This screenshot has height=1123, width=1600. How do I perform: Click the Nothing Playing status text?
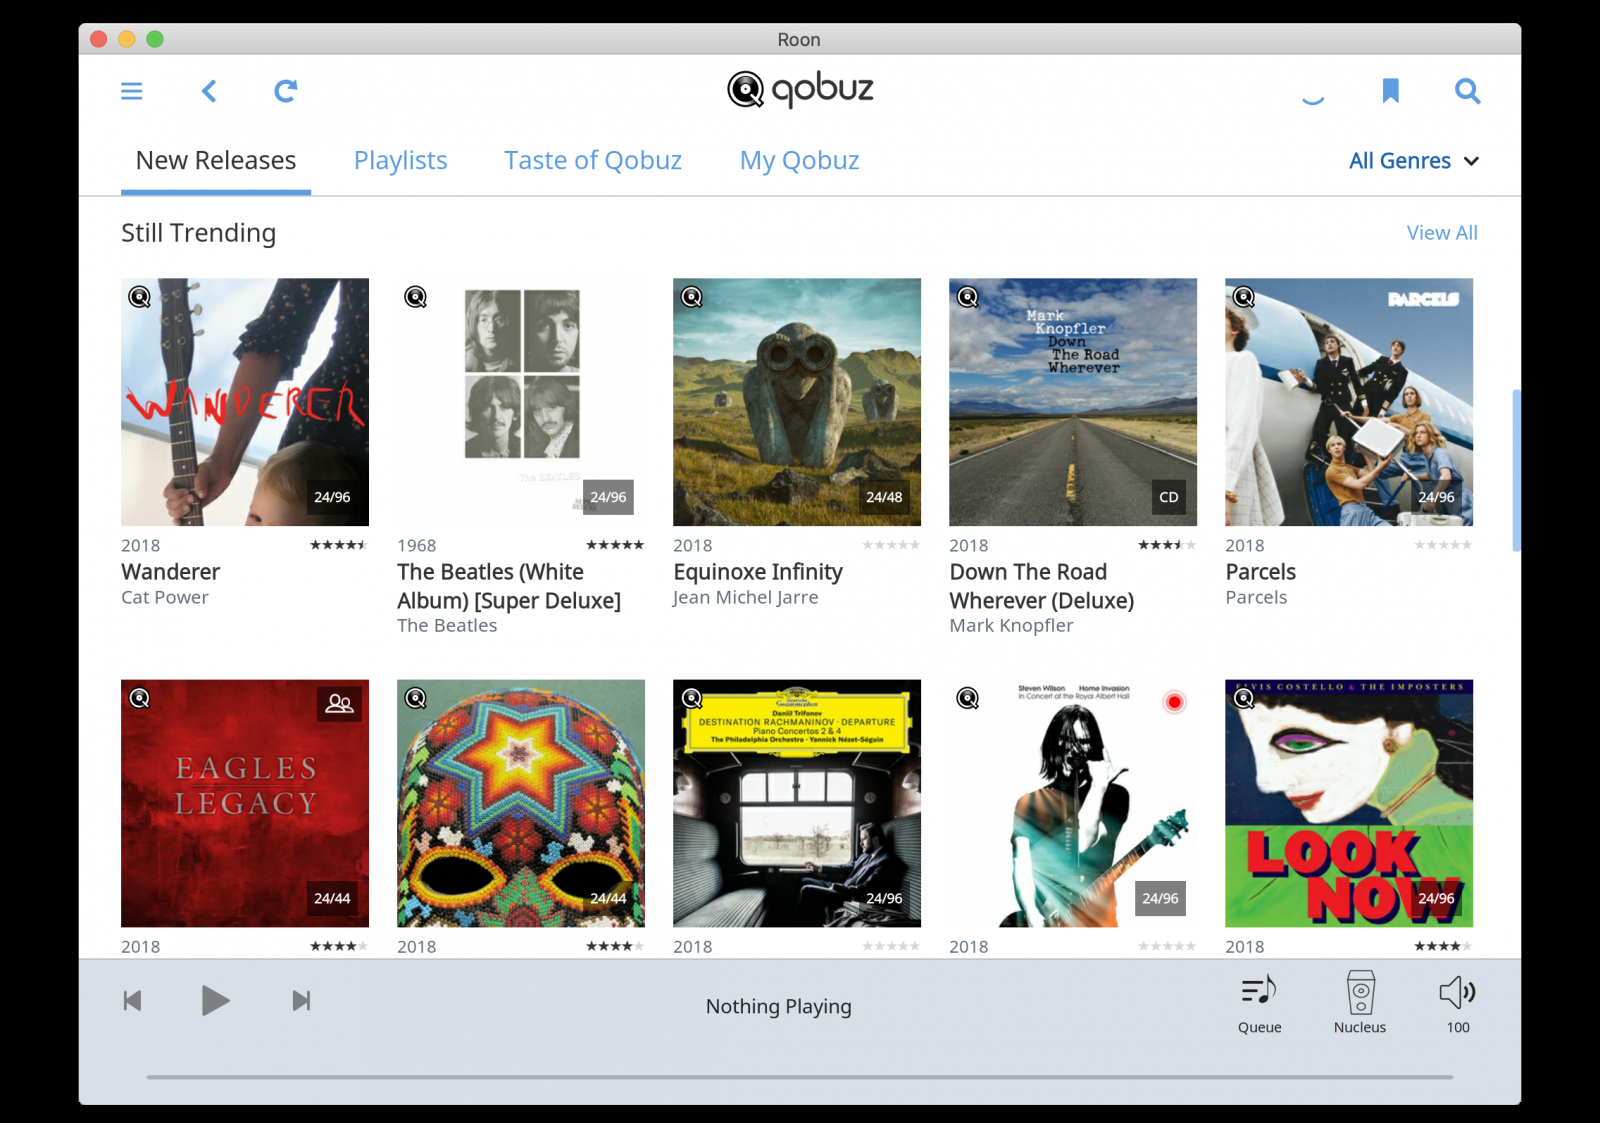click(779, 1006)
